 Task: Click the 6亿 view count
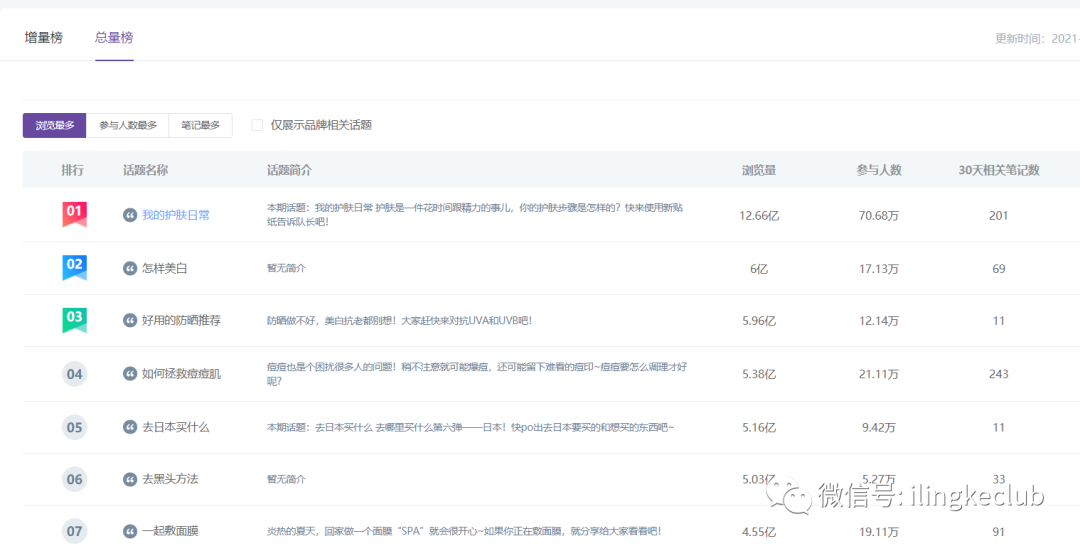coord(759,269)
